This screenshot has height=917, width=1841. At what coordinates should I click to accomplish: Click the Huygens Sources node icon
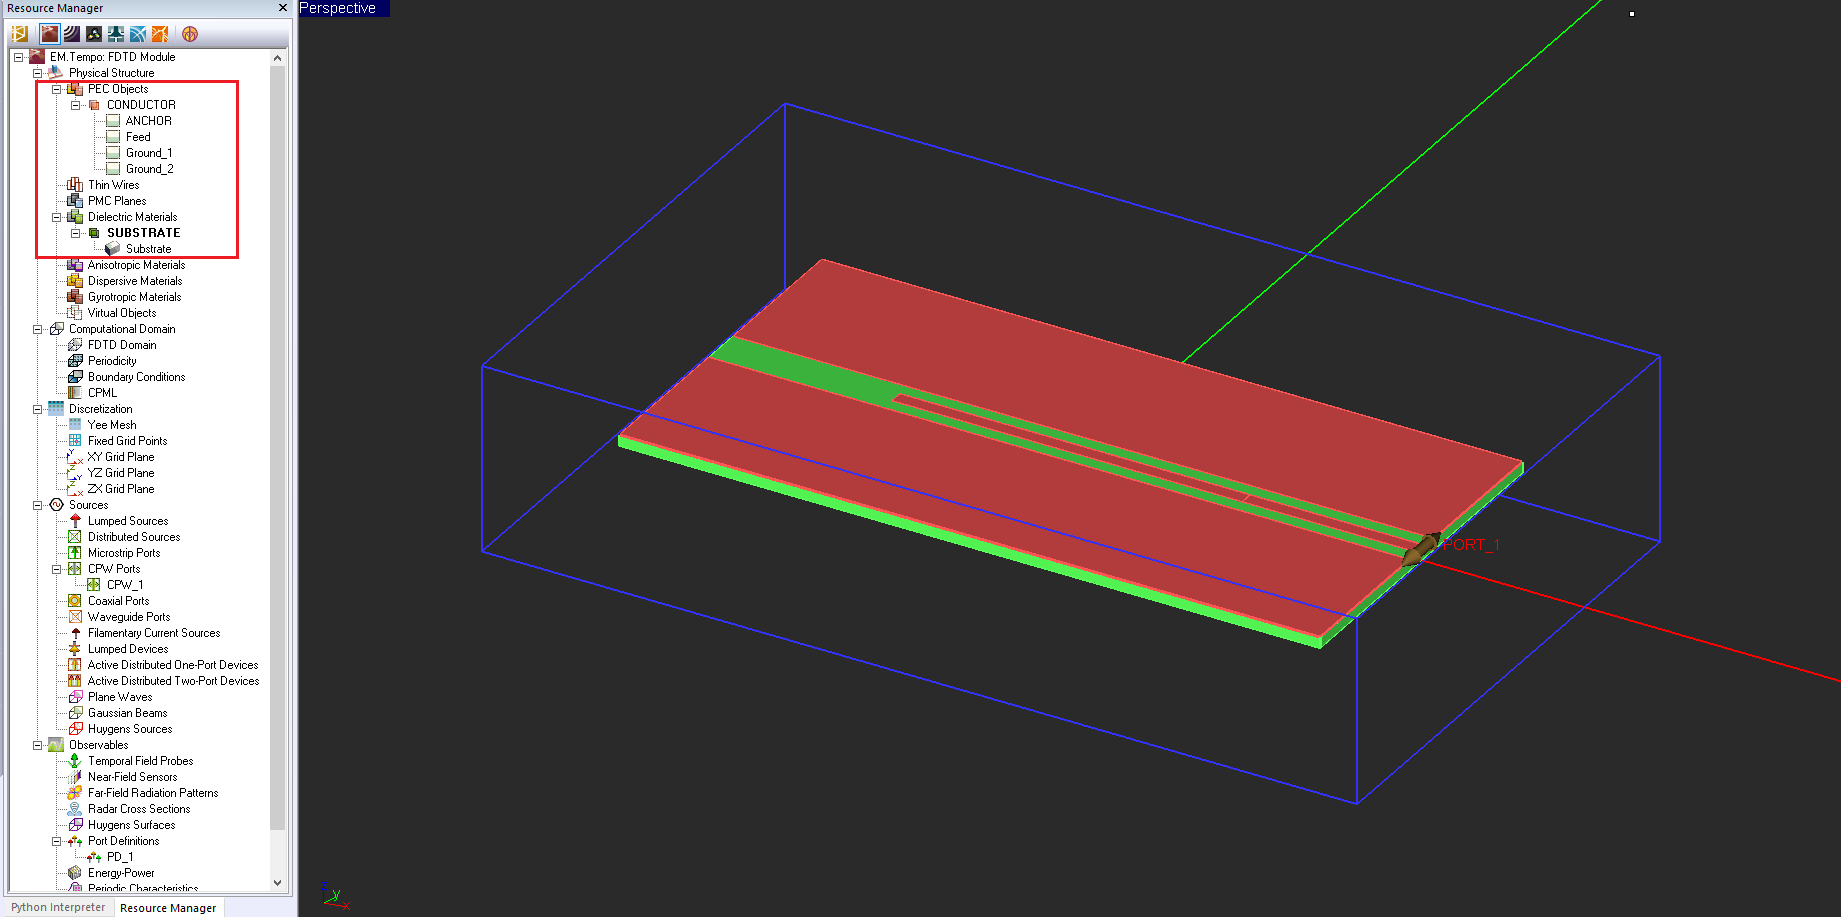75,729
